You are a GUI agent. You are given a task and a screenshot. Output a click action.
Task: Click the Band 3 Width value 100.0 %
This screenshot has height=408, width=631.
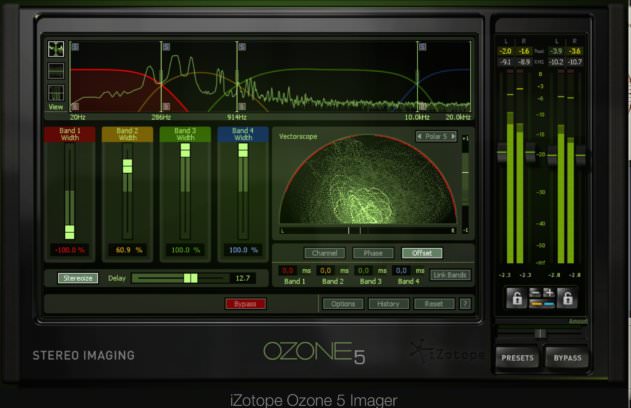click(186, 250)
